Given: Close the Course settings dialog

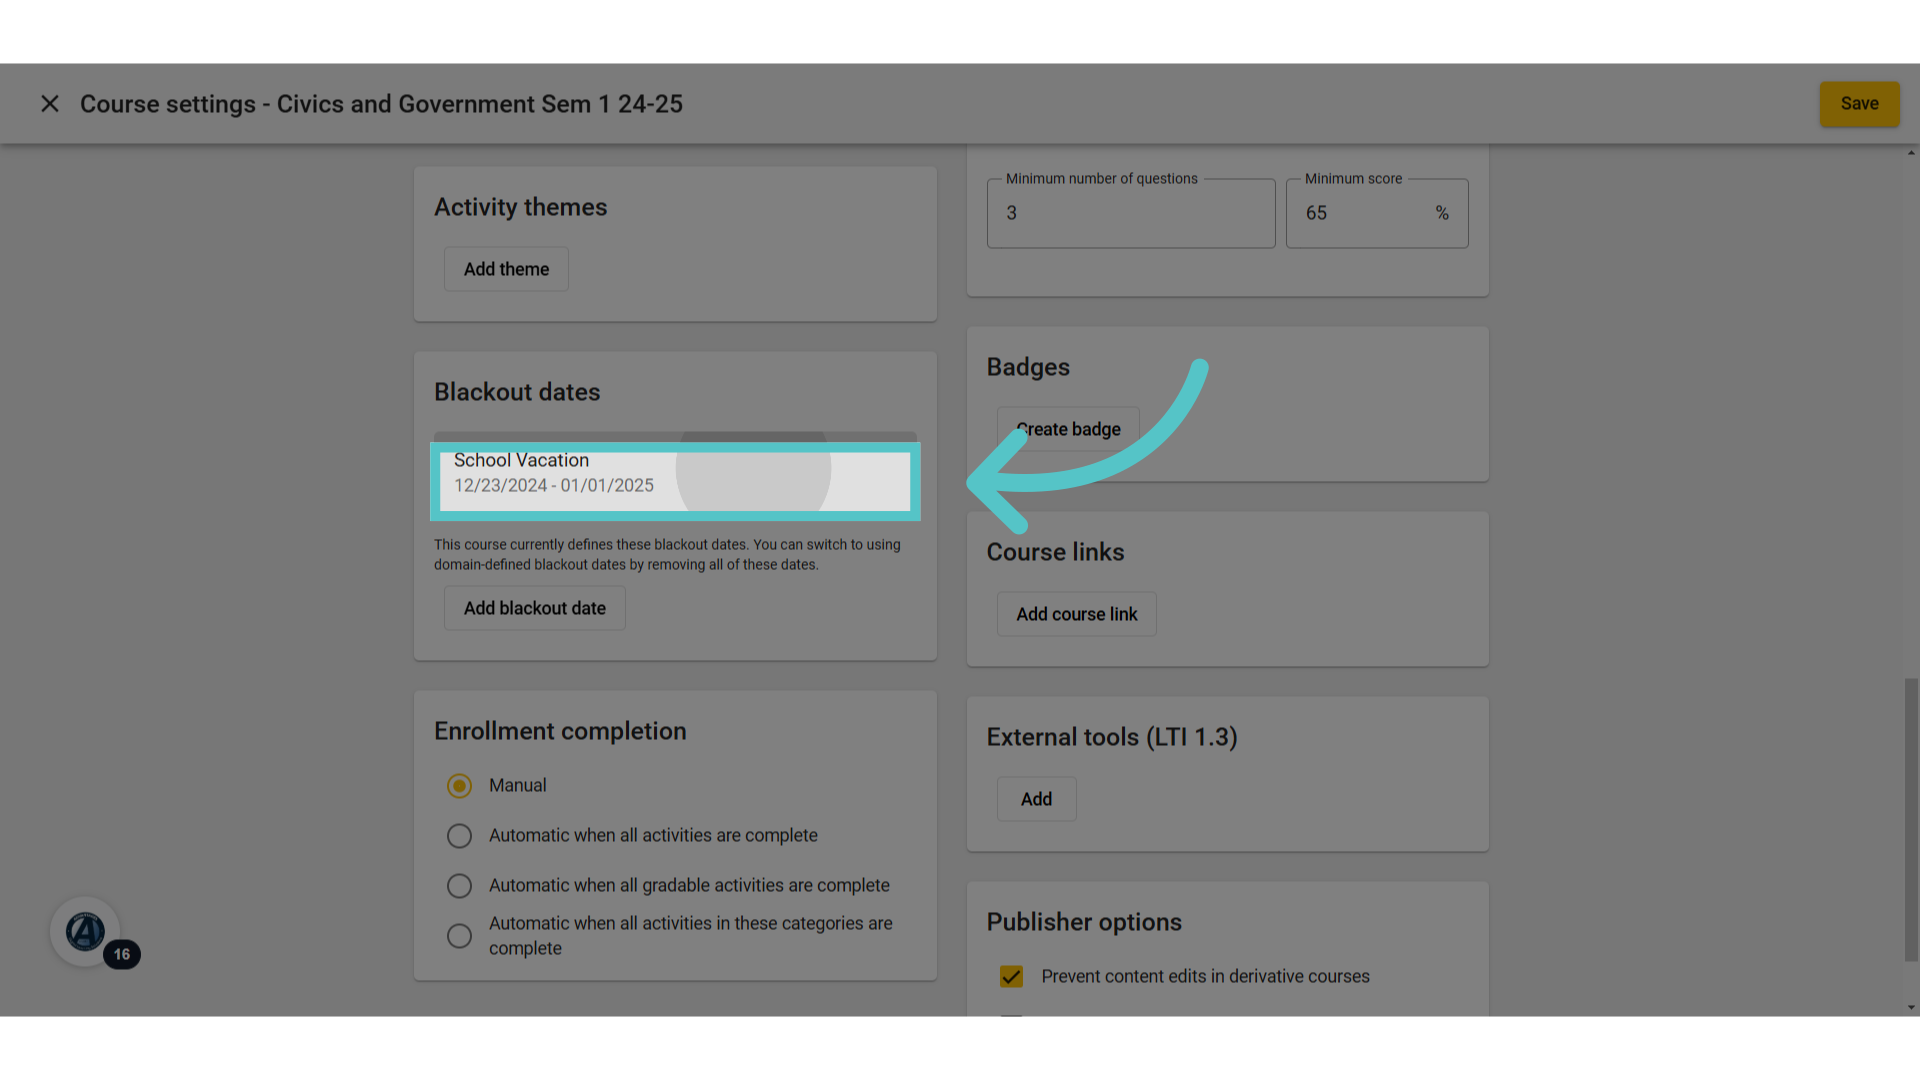Looking at the screenshot, I should 50,104.
